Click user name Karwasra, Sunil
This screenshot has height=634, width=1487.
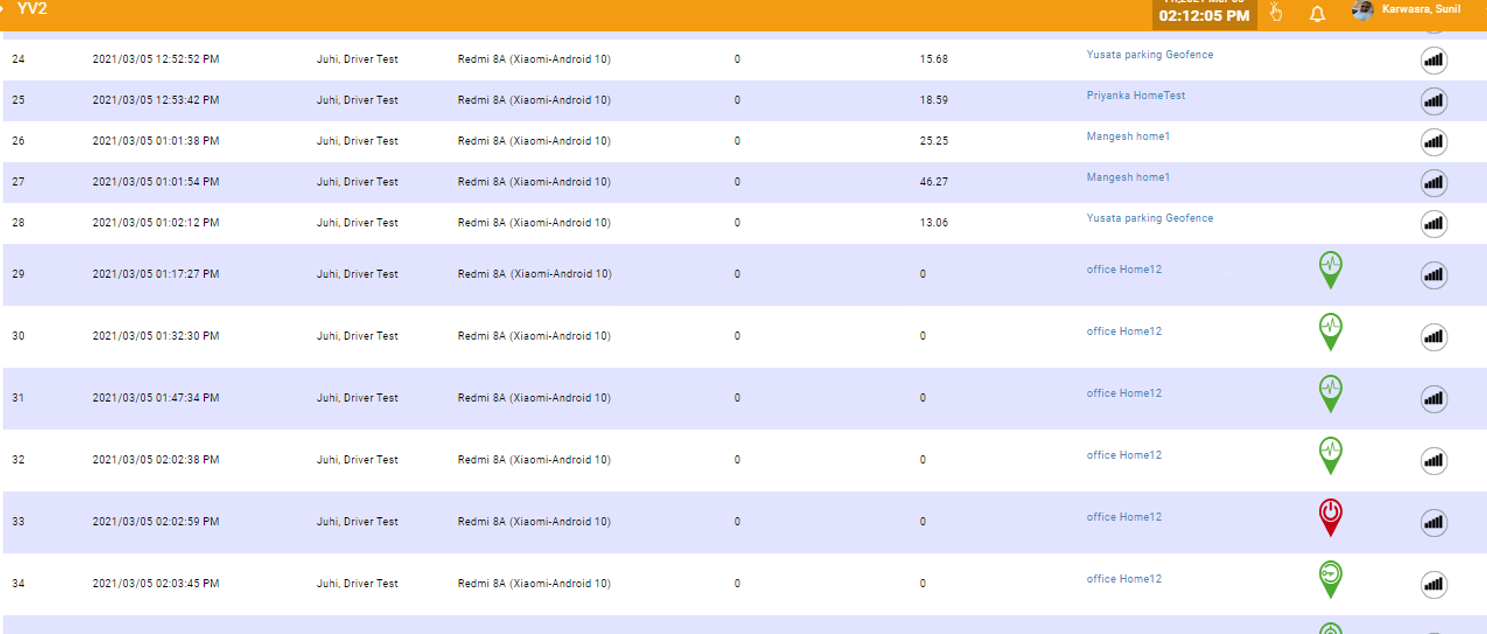(x=1421, y=9)
